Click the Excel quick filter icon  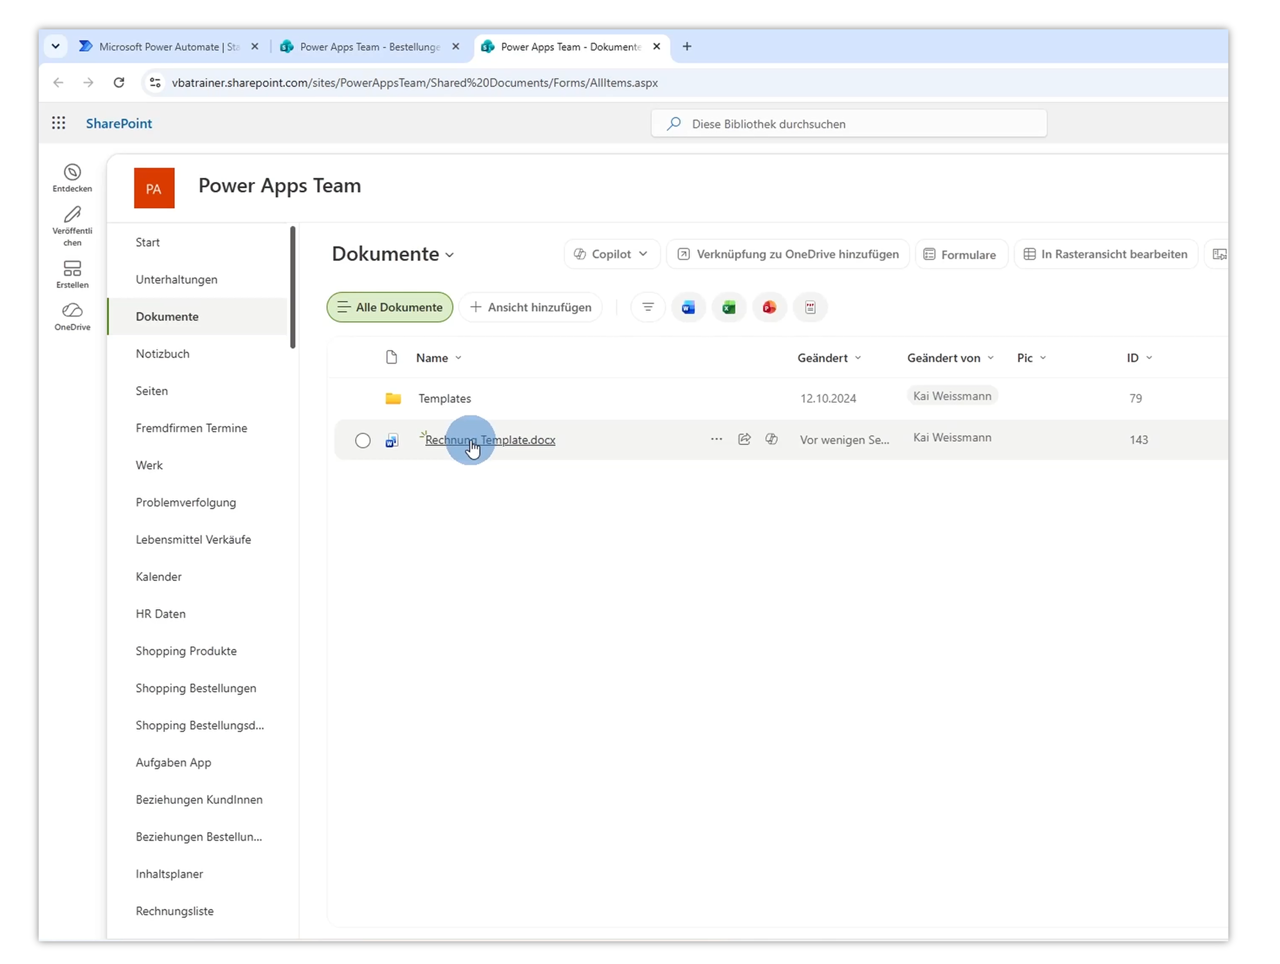coord(729,307)
